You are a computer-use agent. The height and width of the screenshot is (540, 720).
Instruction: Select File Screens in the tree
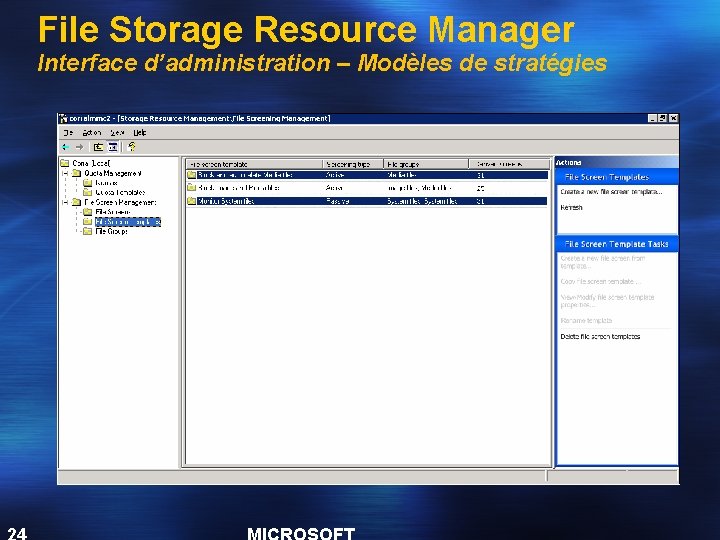coord(112,212)
